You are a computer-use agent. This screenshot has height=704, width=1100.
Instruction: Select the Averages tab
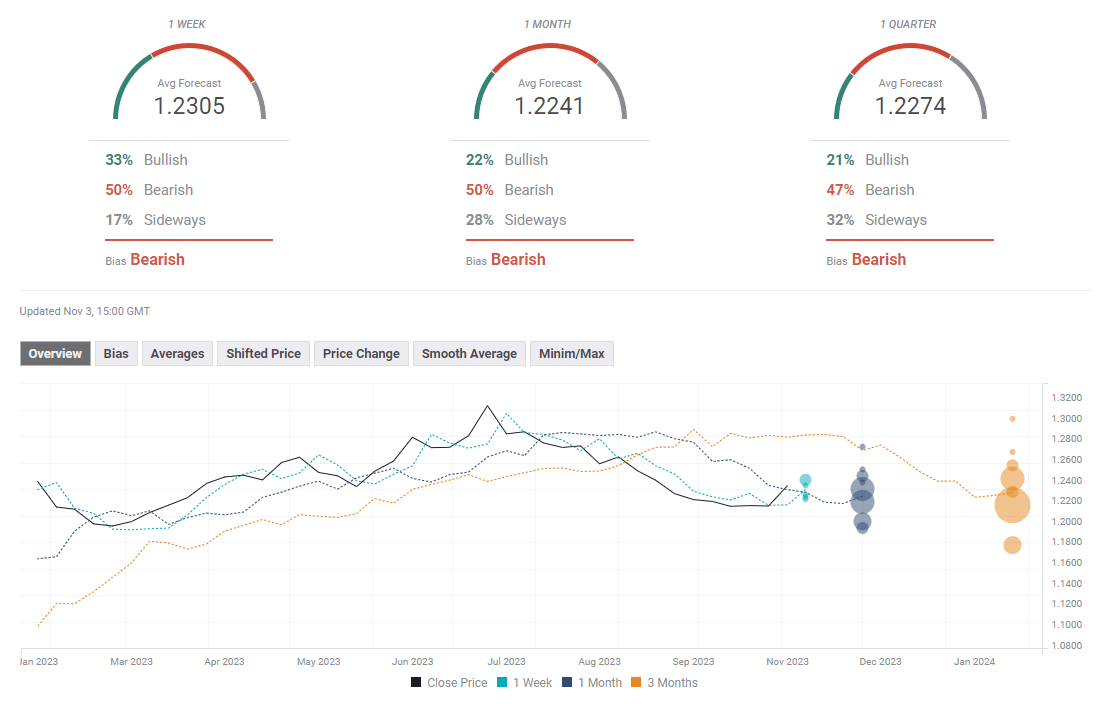point(177,353)
